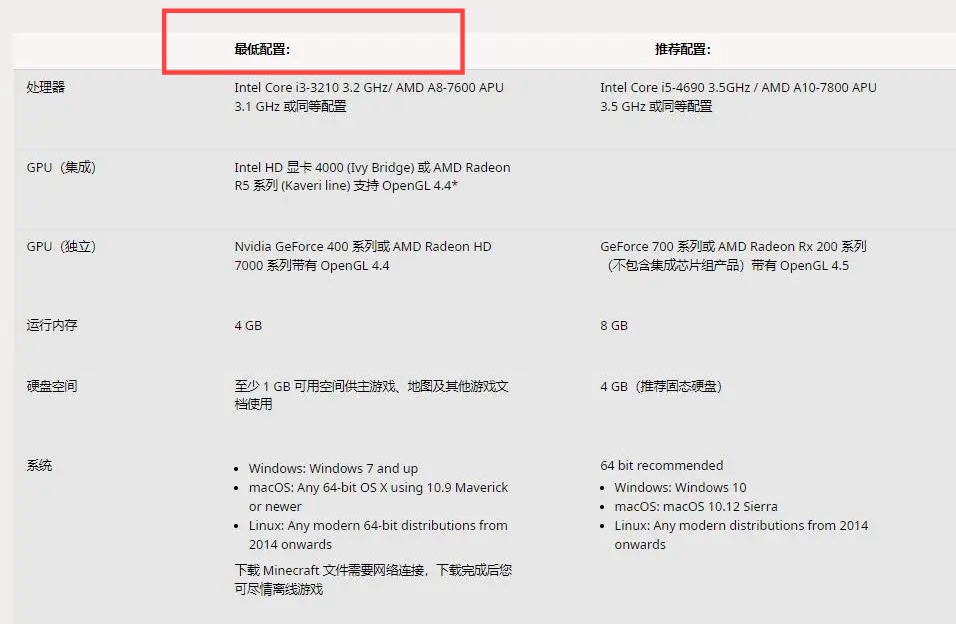The image size is (956, 624).
Task: Click the 系统 row label
Action: tap(39, 465)
